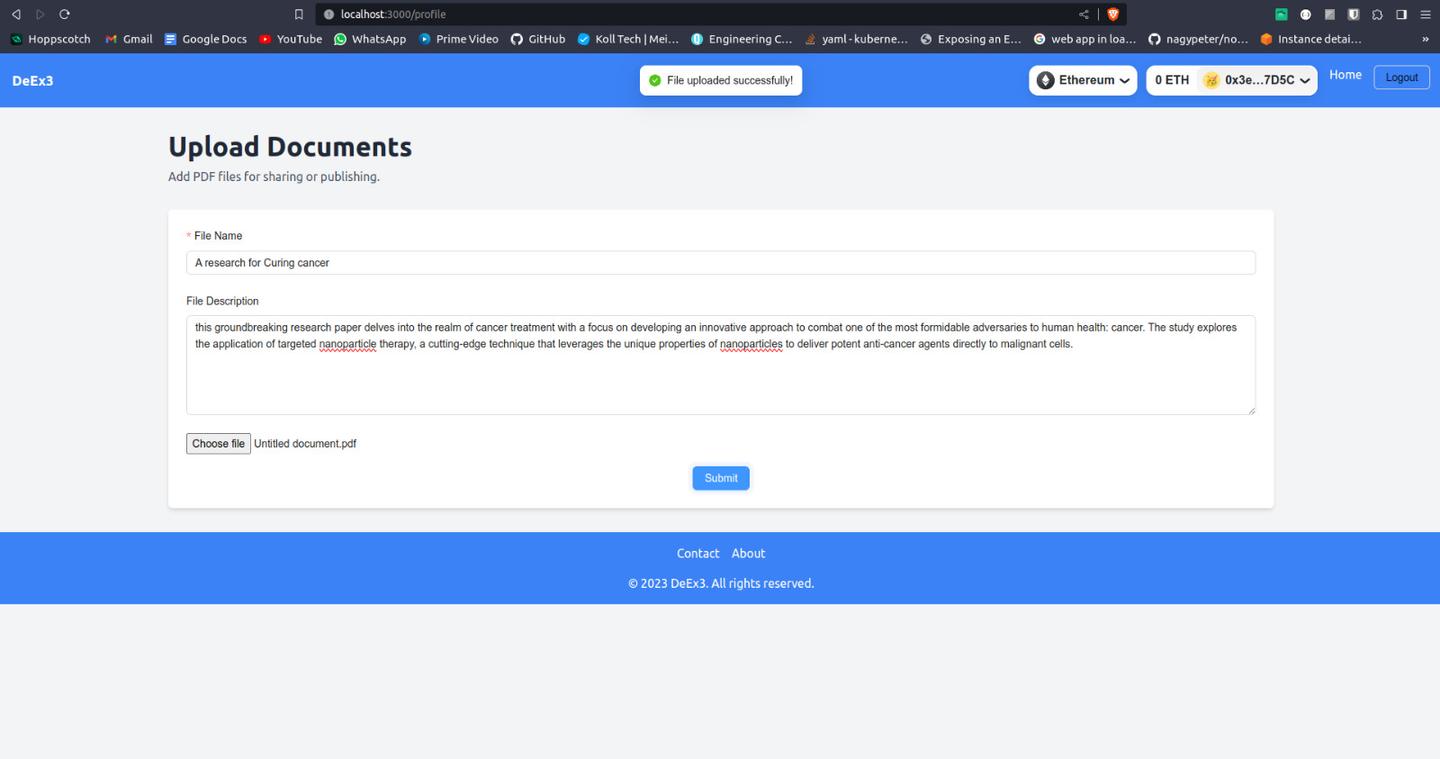The height and width of the screenshot is (759, 1440).
Task: Open the GitHub bookmark
Action: (538, 39)
